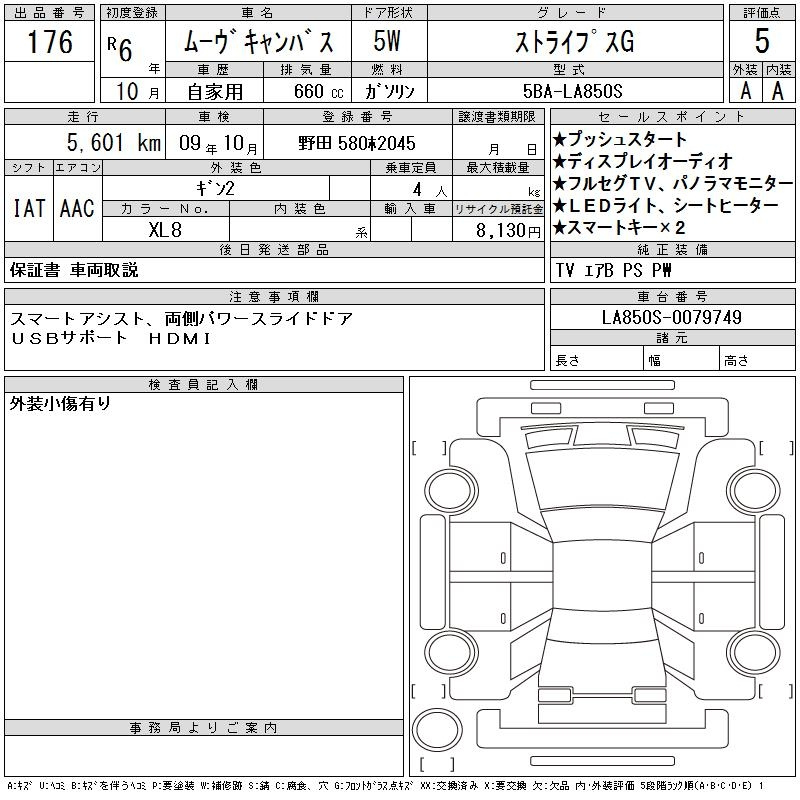800x800 pixels.
Task: Select the 後日発送部品 header
Action: pos(274,249)
